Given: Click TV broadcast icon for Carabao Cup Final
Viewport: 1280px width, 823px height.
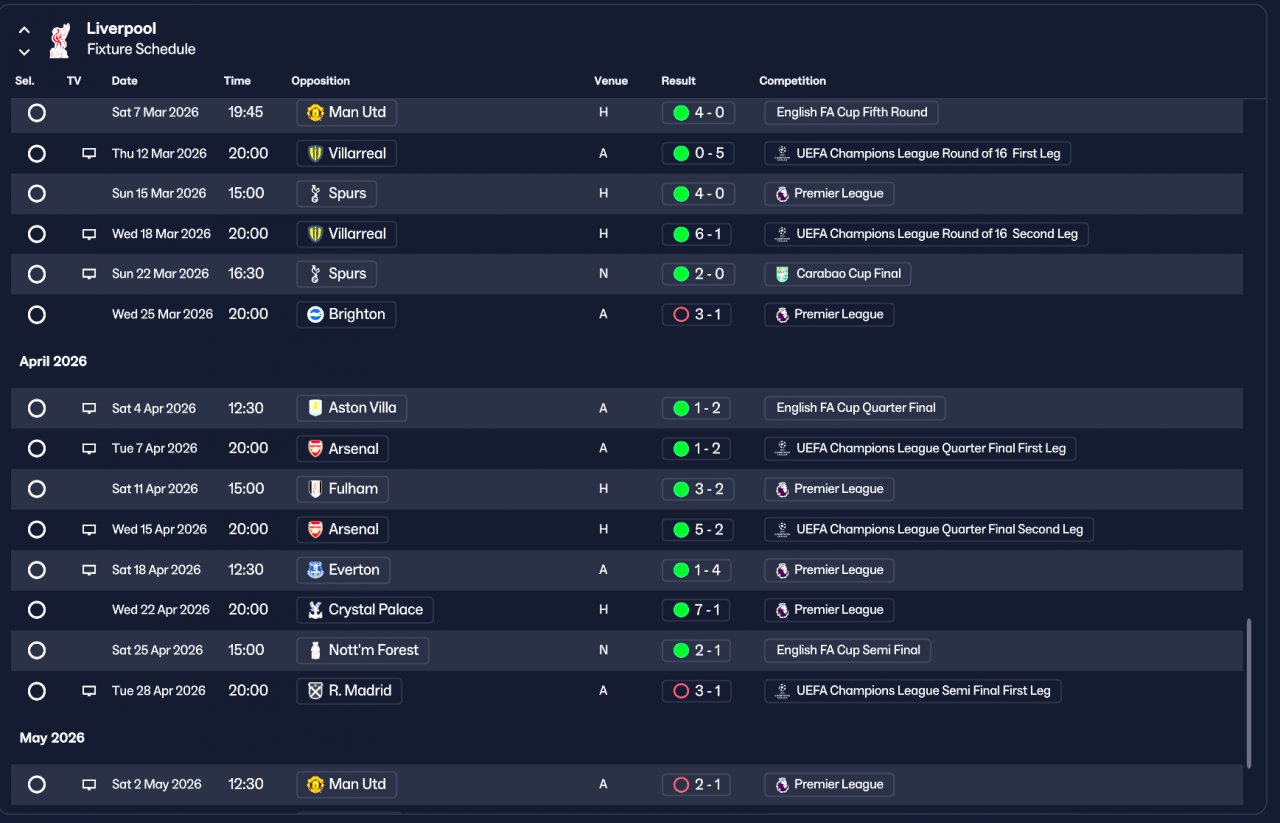Looking at the screenshot, I should (89, 274).
